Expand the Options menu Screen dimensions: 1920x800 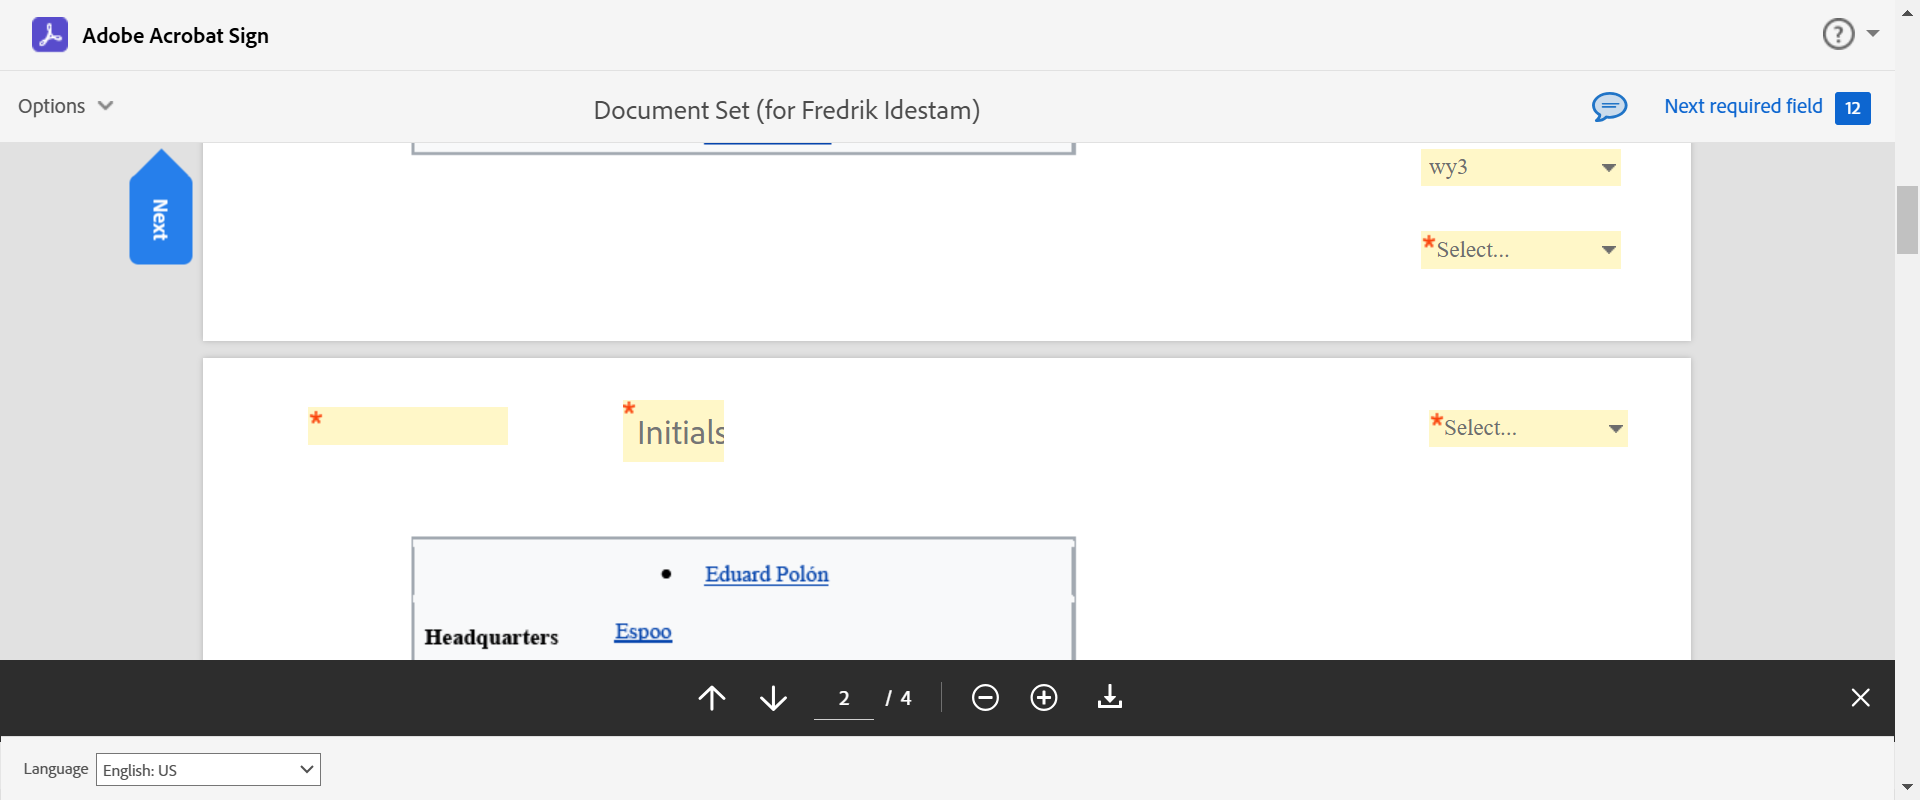click(65, 106)
